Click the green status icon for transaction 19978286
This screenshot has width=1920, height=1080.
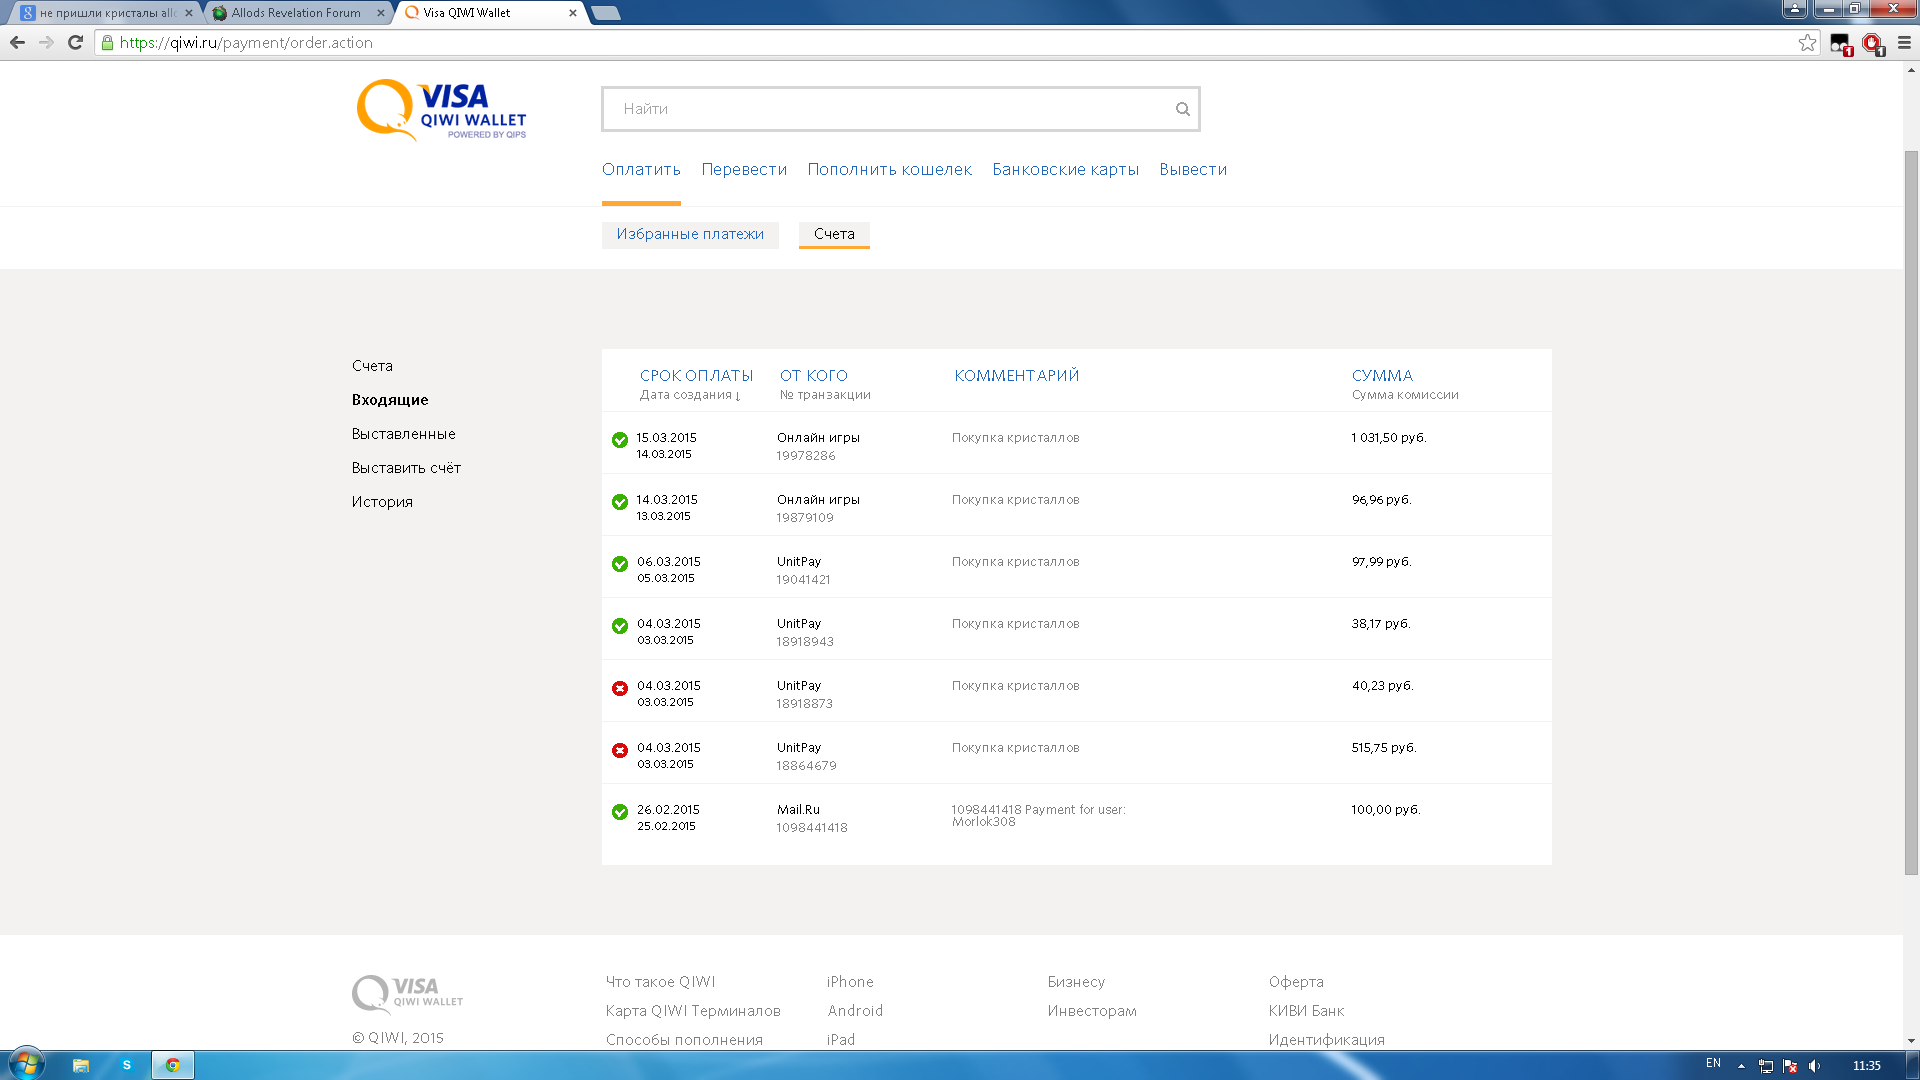pos(620,440)
